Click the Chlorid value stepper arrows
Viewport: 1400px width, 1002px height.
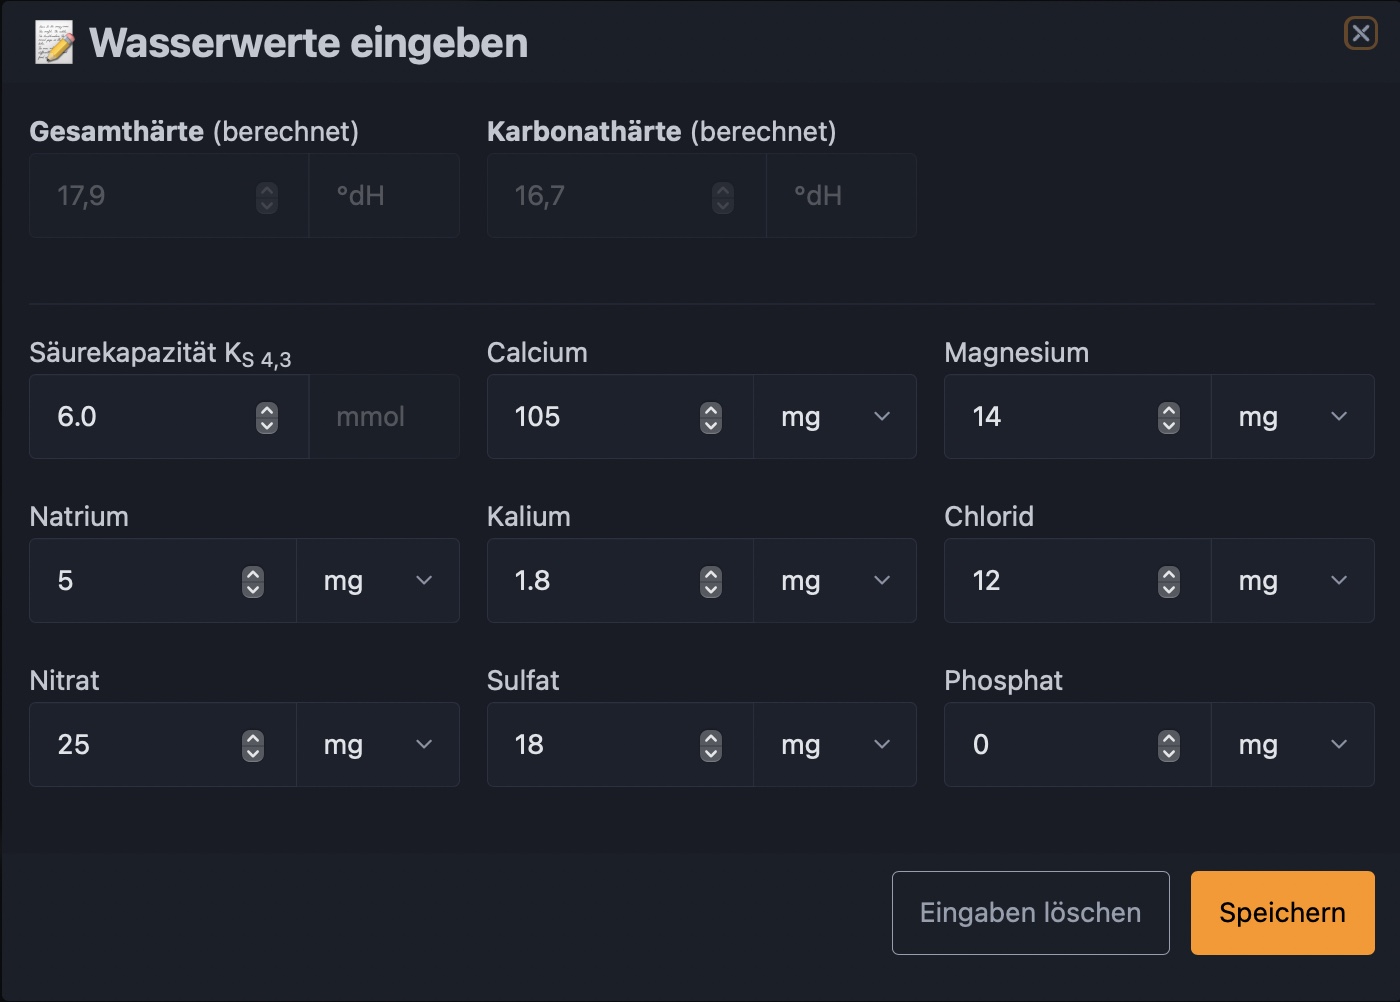pyautogui.click(x=1168, y=582)
